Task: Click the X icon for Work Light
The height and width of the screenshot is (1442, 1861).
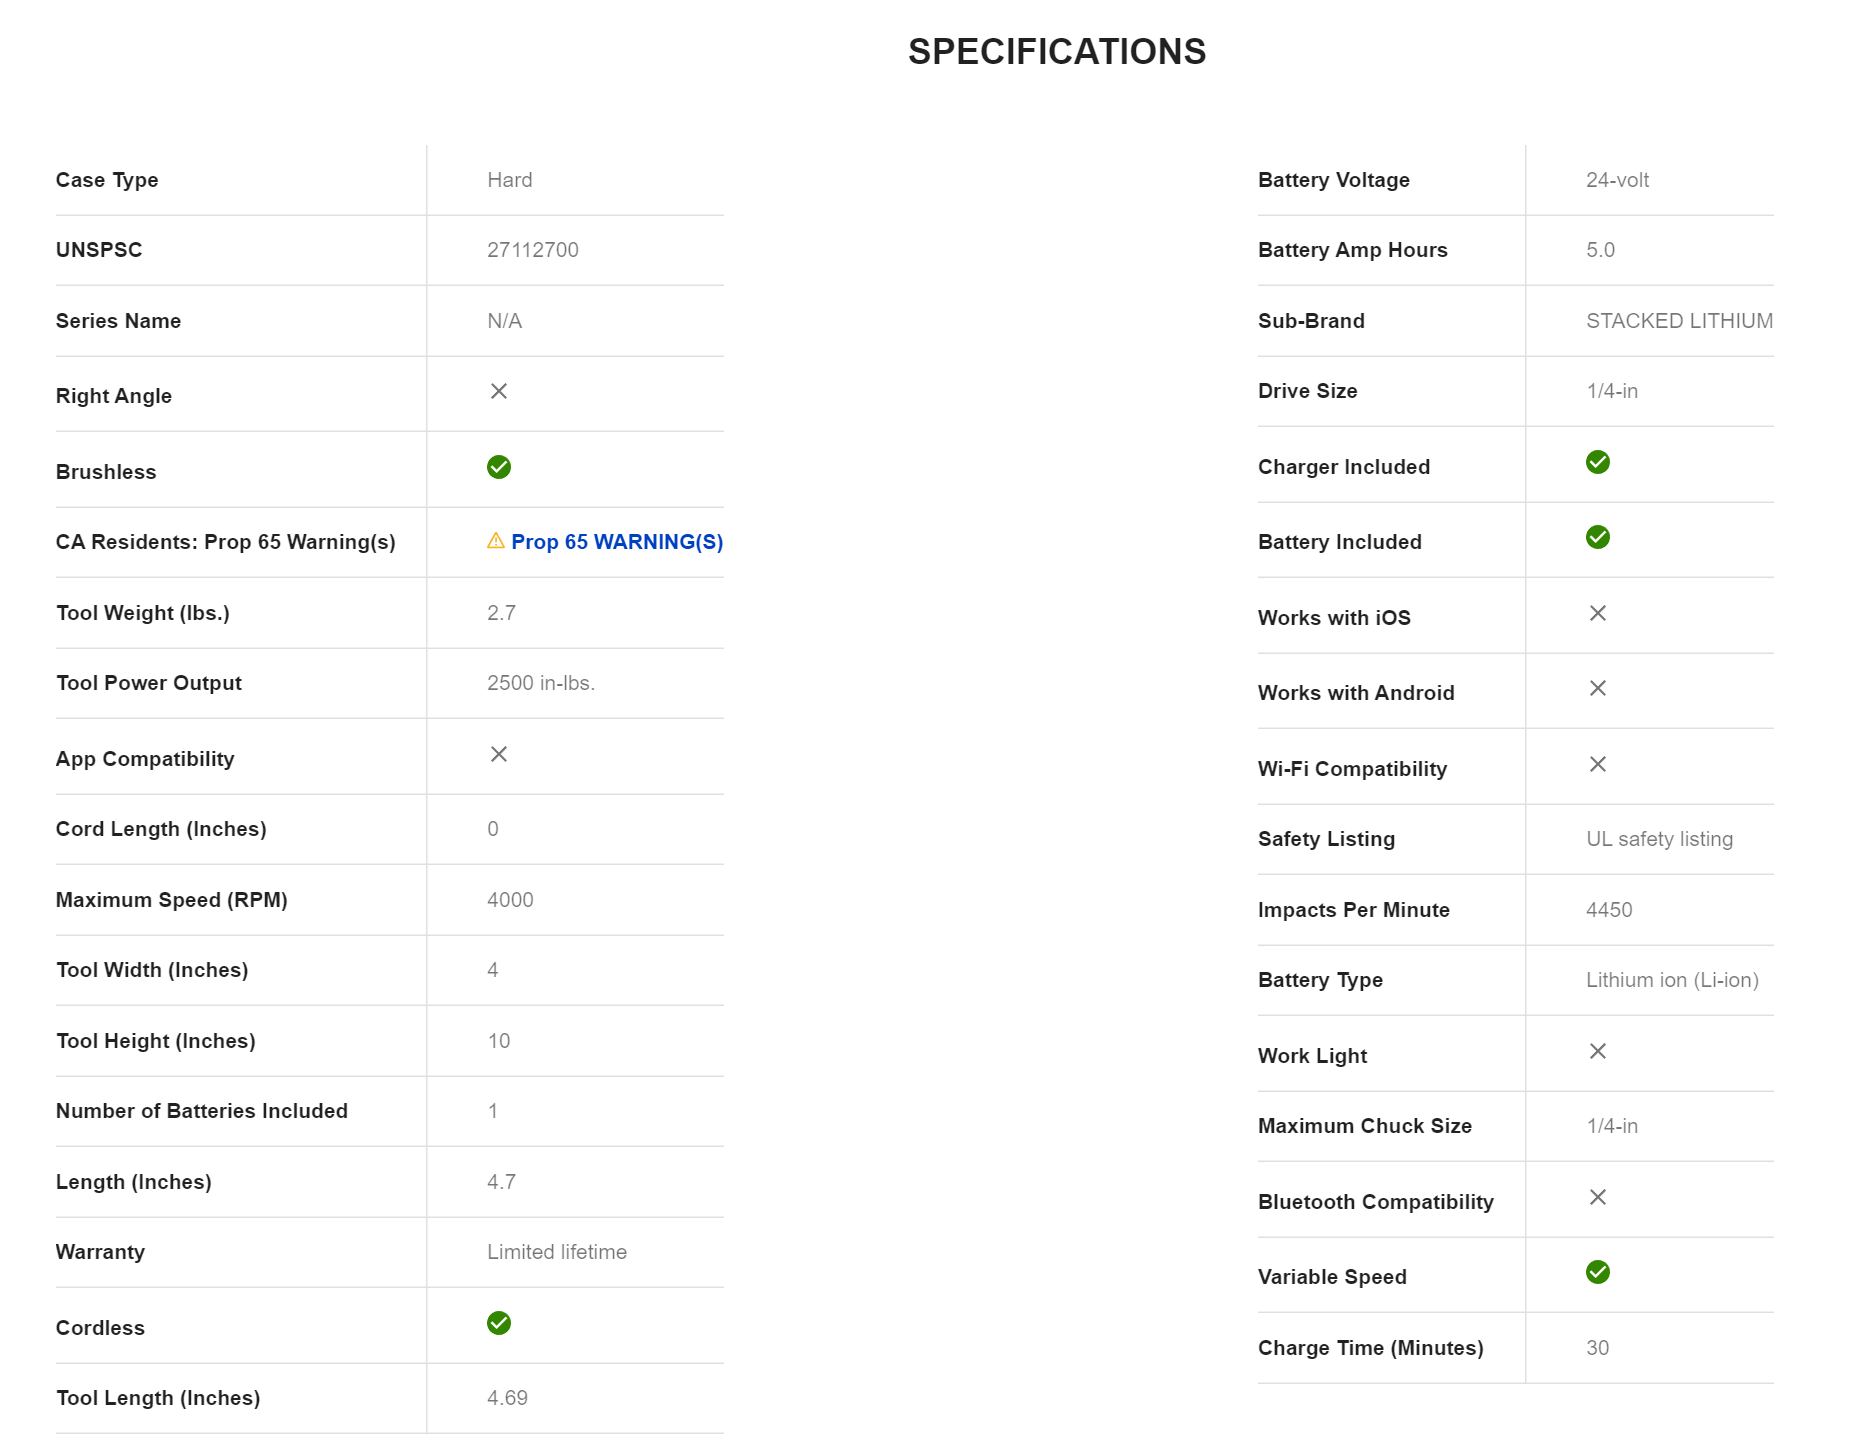Action: (x=1598, y=1051)
